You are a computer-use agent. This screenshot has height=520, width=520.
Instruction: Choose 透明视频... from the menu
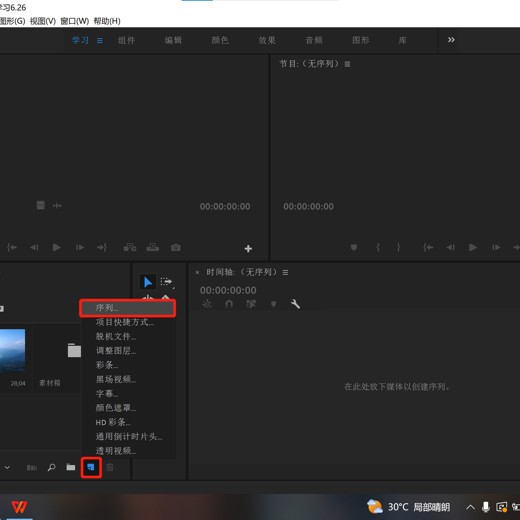coord(129,451)
